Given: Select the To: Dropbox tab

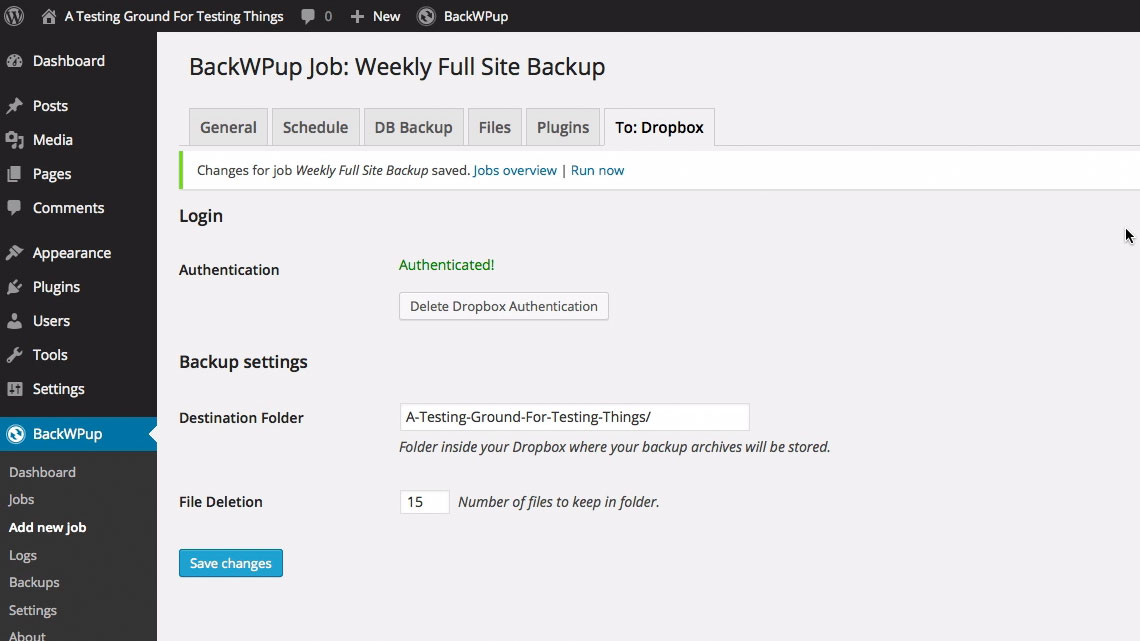Looking at the screenshot, I should pyautogui.click(x=659, y=127).
